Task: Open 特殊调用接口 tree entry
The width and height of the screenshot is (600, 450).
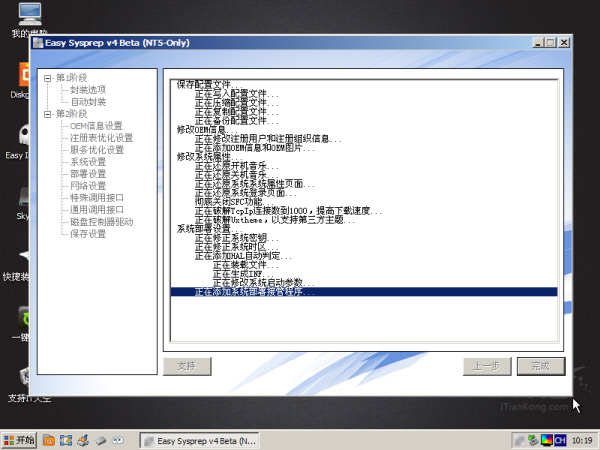Action: [97, 198]
